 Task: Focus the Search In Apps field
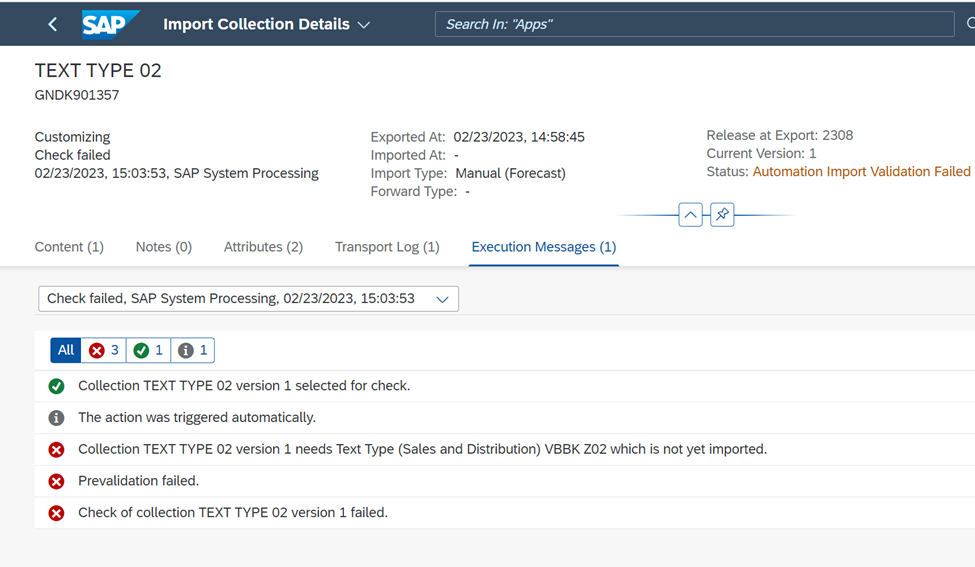click(695, 24)
